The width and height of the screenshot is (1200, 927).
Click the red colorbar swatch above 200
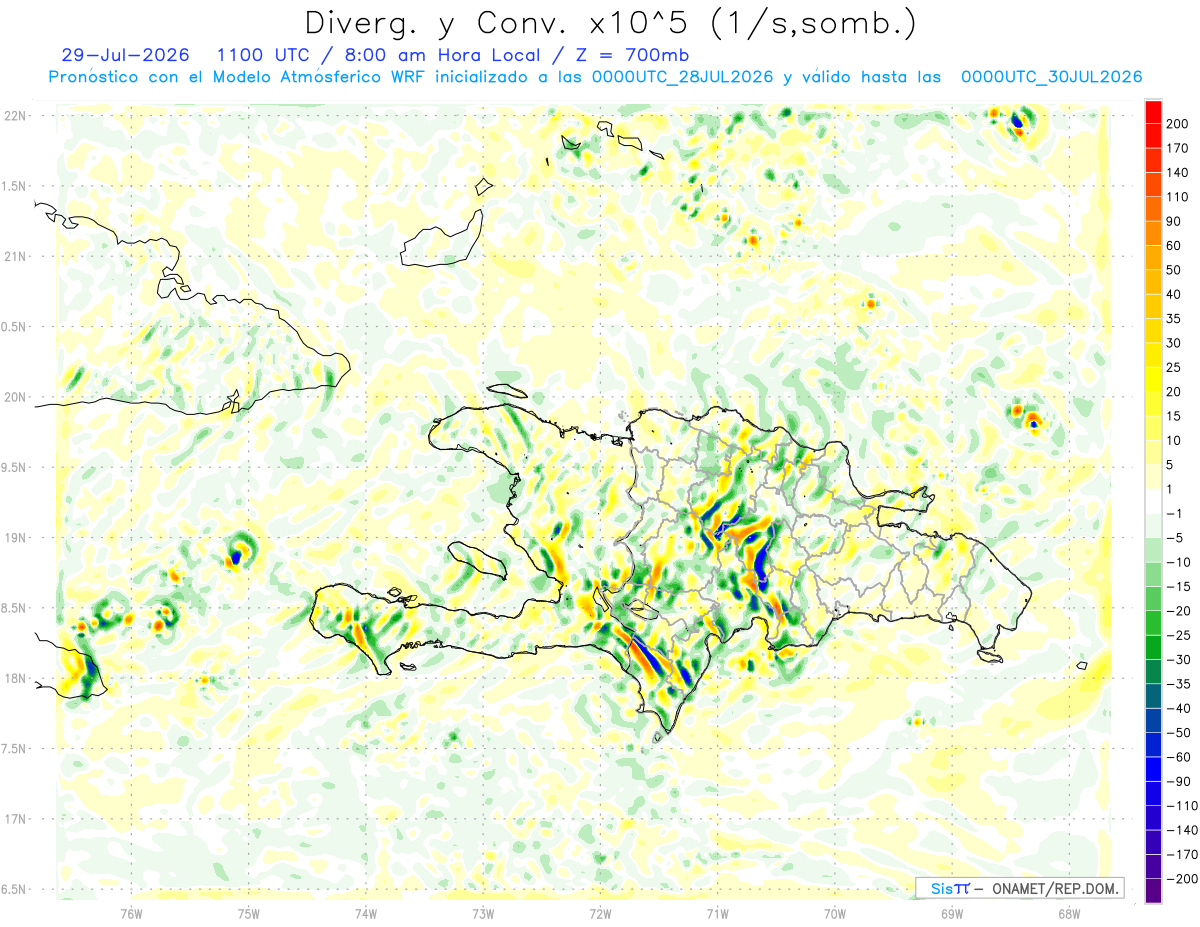point(1153,111)
